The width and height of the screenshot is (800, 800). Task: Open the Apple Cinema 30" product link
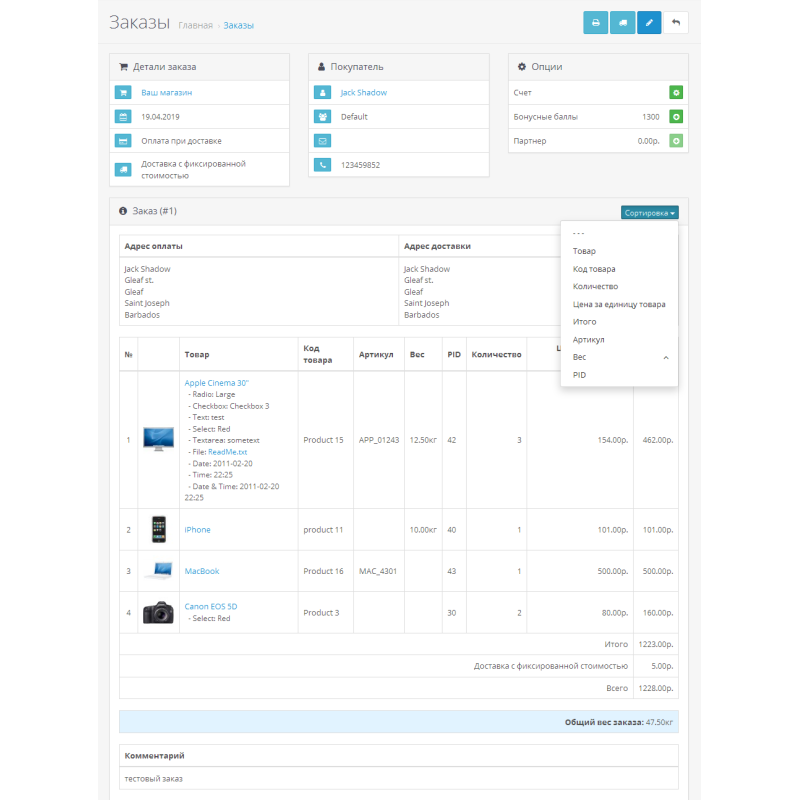pos(218,382)
